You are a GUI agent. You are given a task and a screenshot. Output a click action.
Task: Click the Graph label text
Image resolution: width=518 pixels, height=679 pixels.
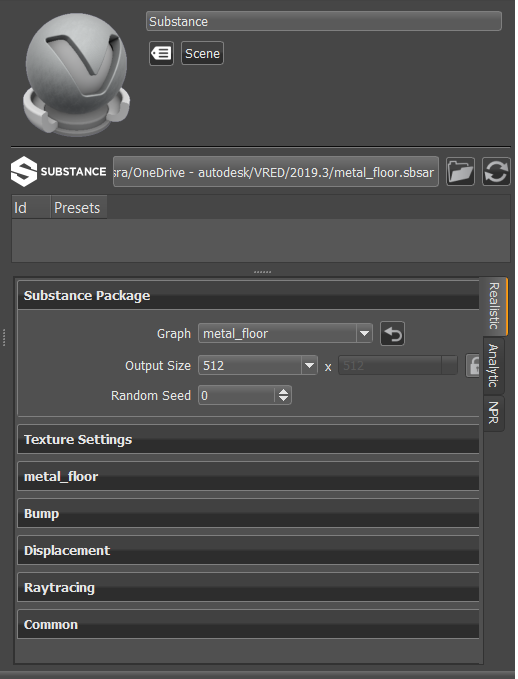(174, 333)
